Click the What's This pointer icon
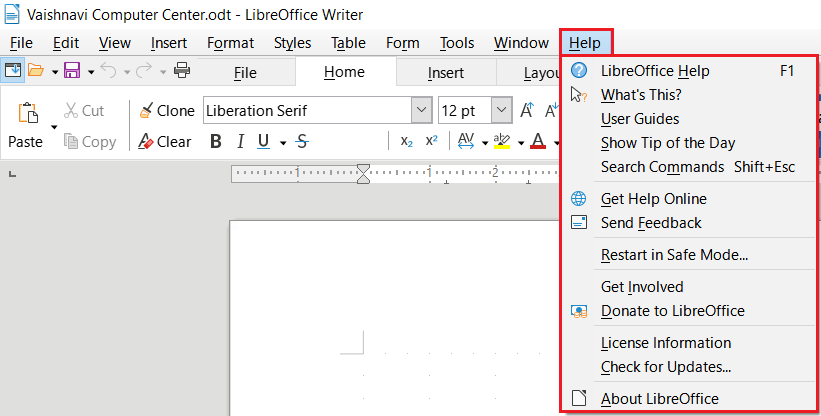Image resolution: width=821 pixels, height=416 pixels. pyautogui.click(x=579, y=95)
